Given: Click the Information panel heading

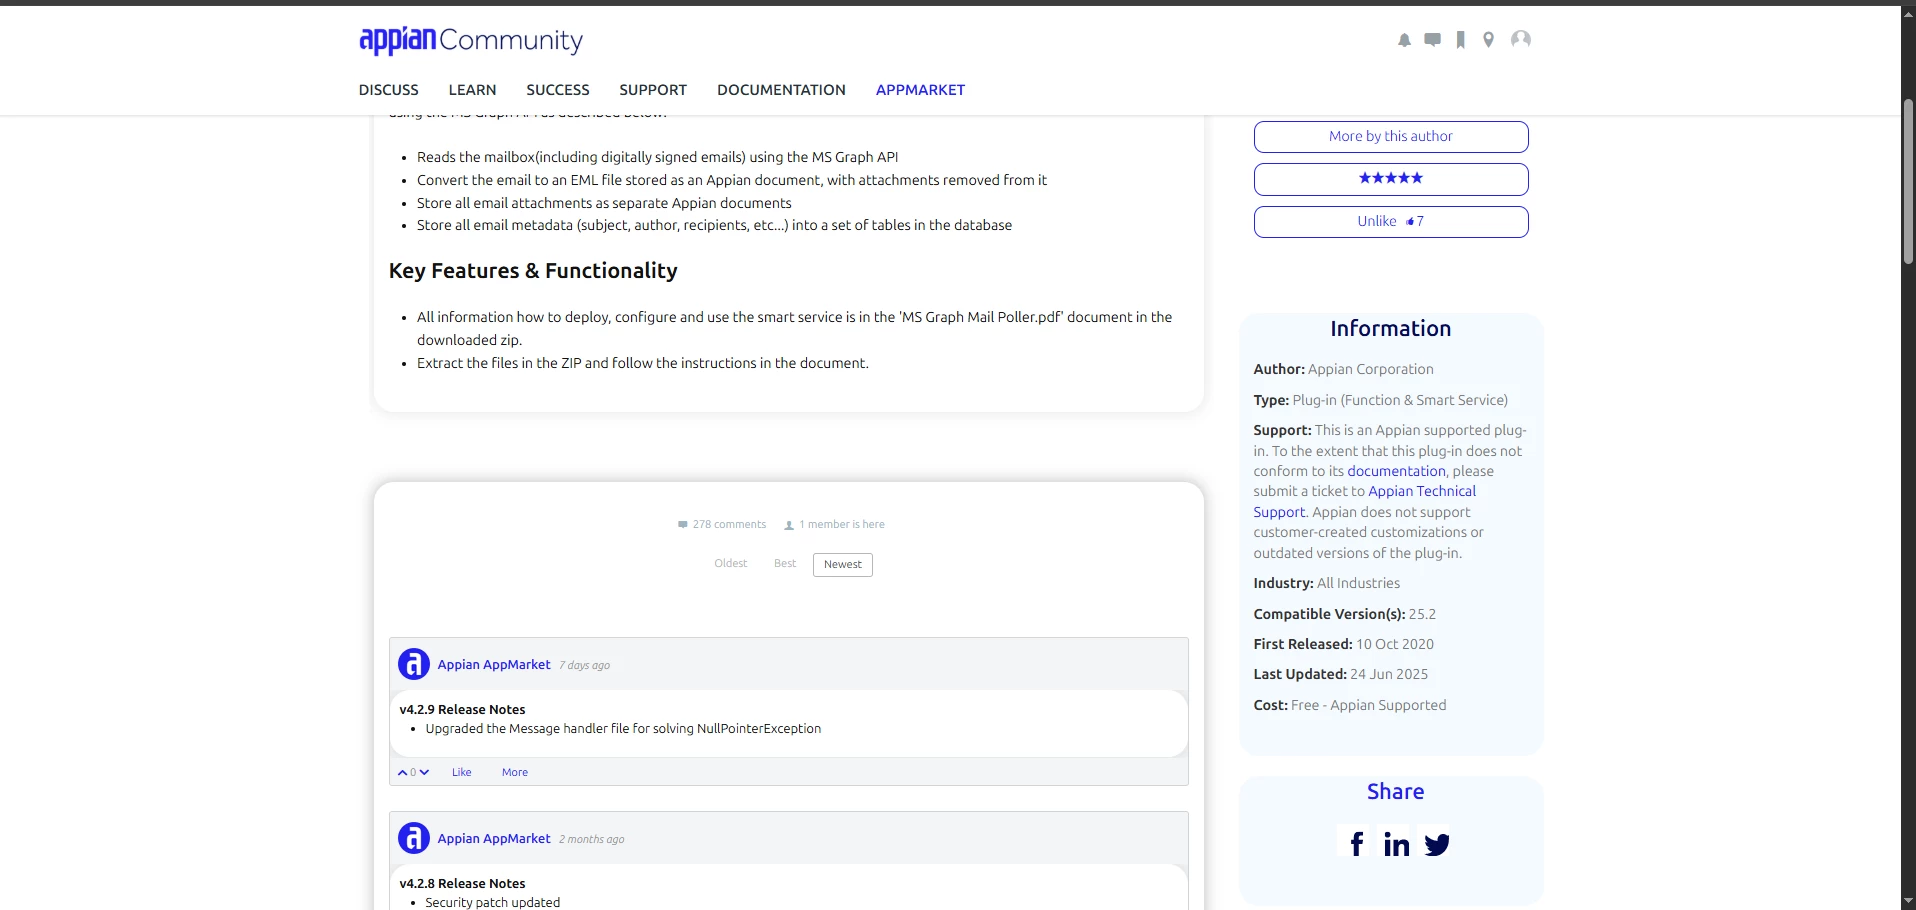Looking at the screenshot, I should pyautogui.click(x=1390, y=329).
